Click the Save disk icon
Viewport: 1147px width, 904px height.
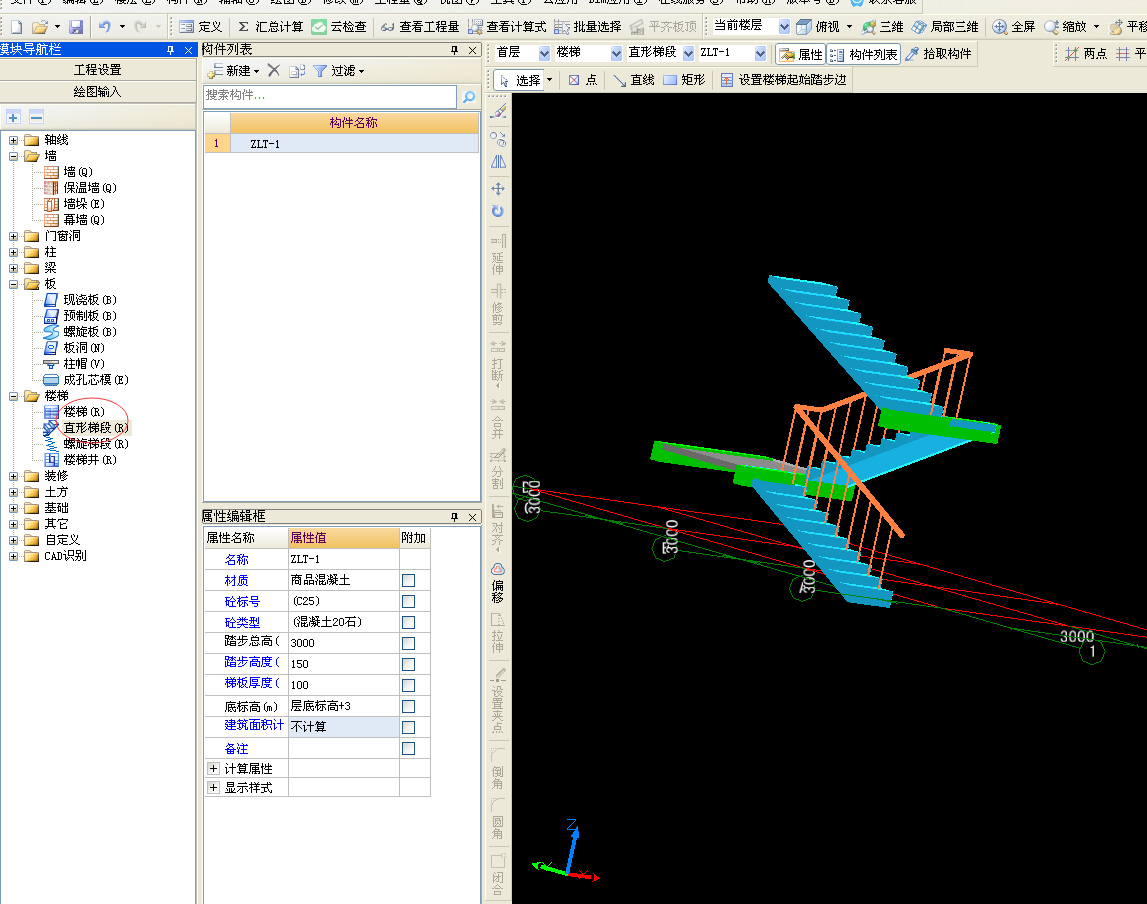coord(76,27)
